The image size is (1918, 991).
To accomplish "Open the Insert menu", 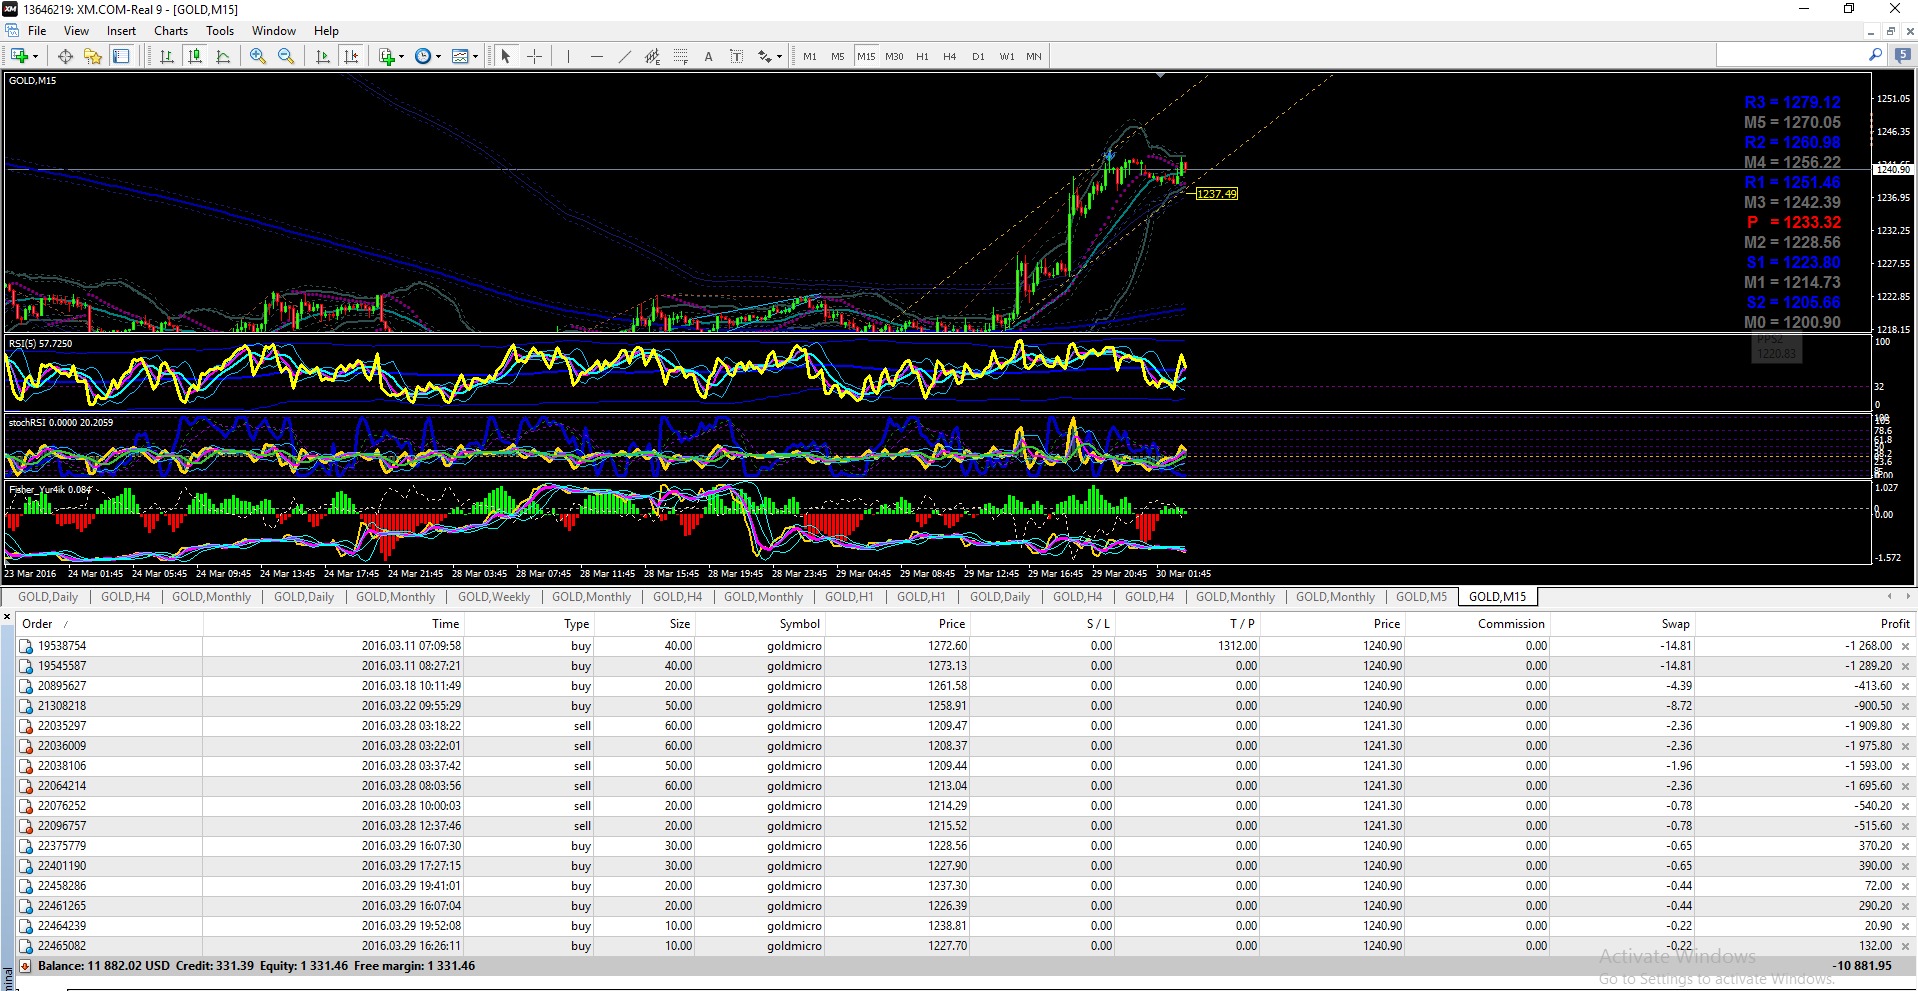I will point(121,31).
